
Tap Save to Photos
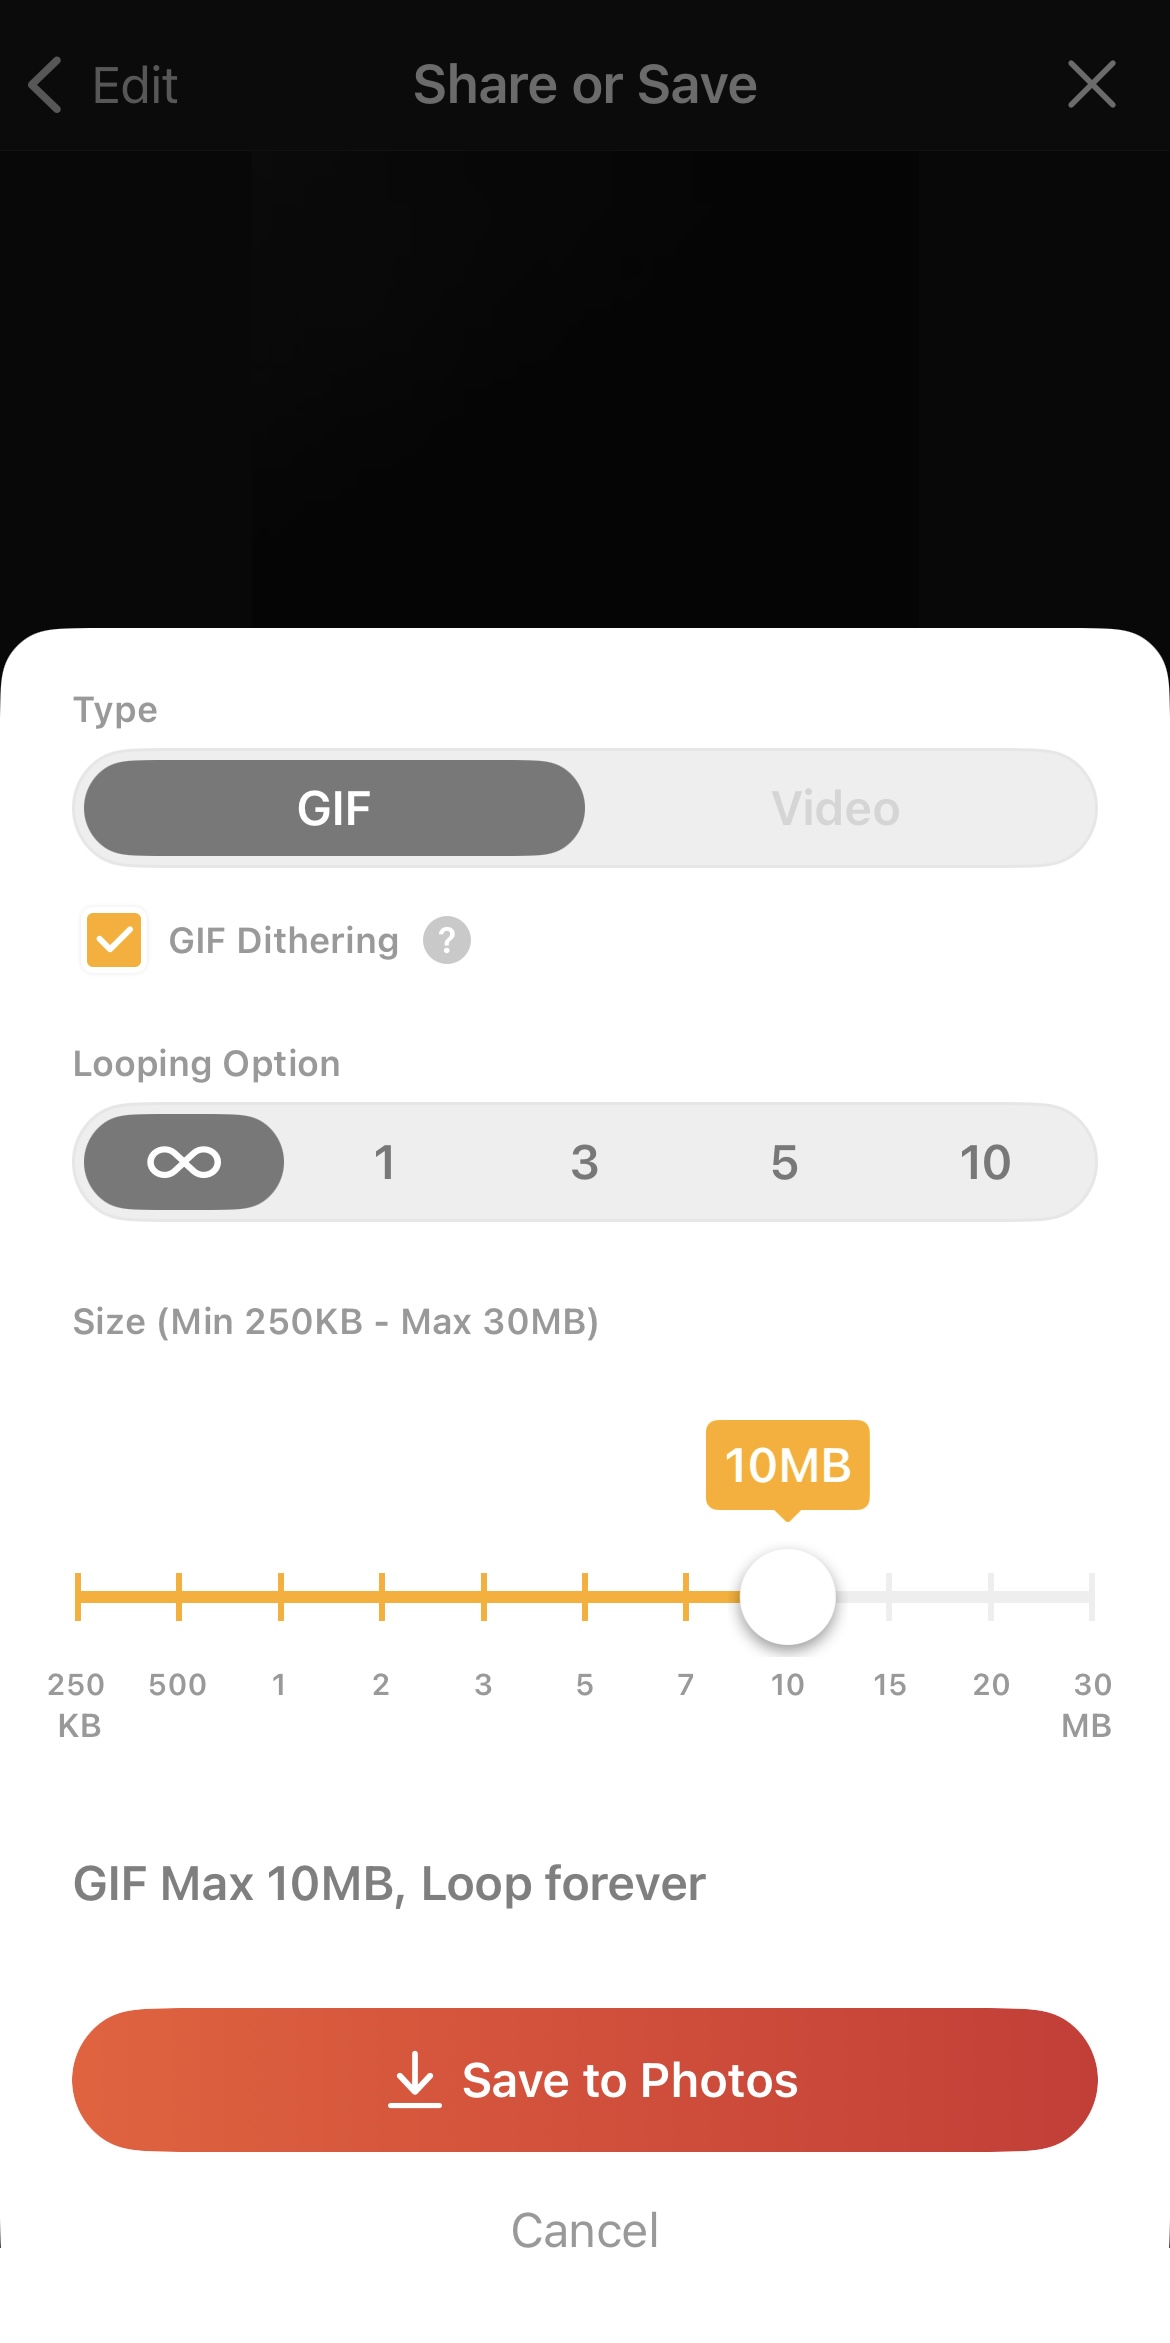coord(585,2079)
